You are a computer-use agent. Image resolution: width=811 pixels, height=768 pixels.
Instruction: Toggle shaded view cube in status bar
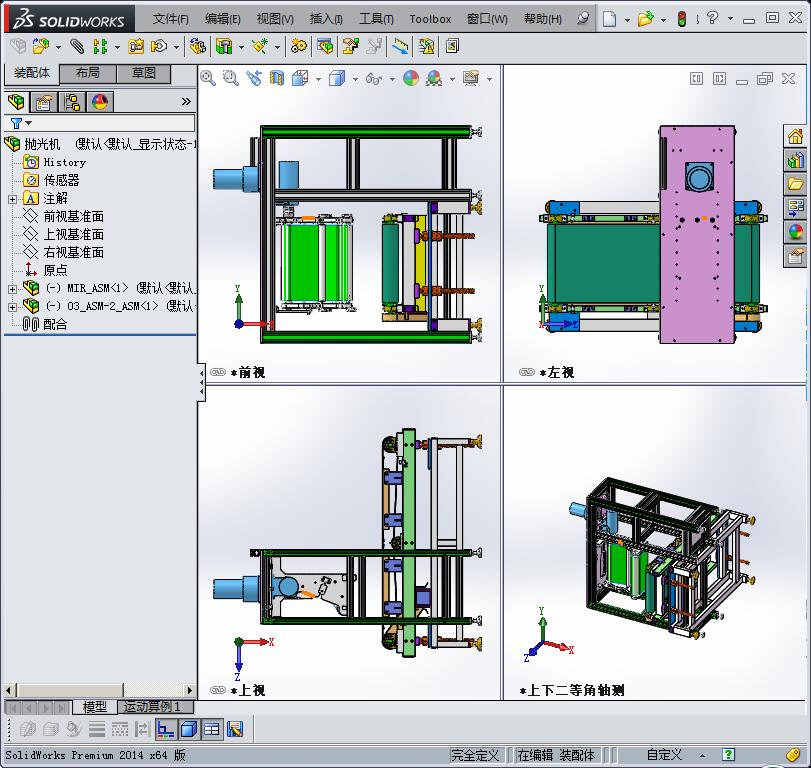187,728
